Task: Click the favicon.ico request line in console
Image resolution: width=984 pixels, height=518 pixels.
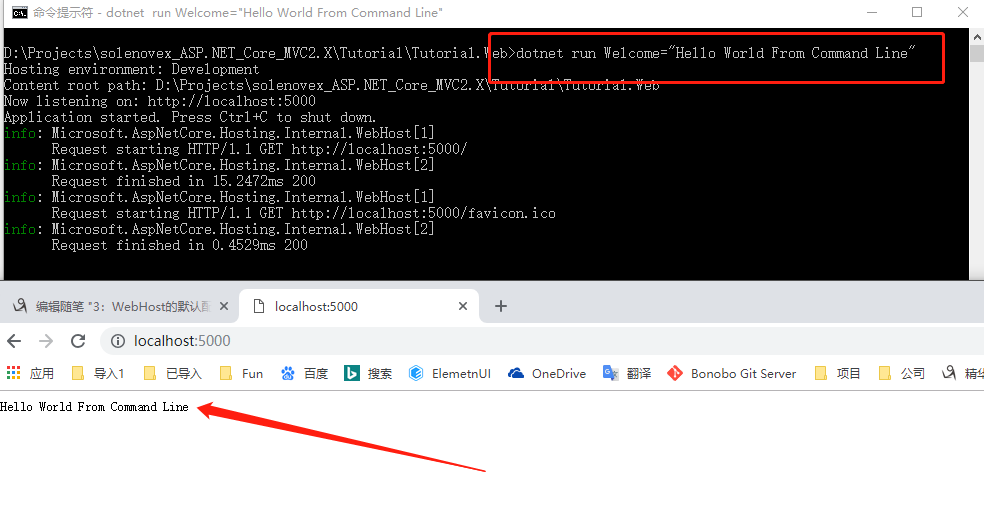Action: tap(304, 213)
